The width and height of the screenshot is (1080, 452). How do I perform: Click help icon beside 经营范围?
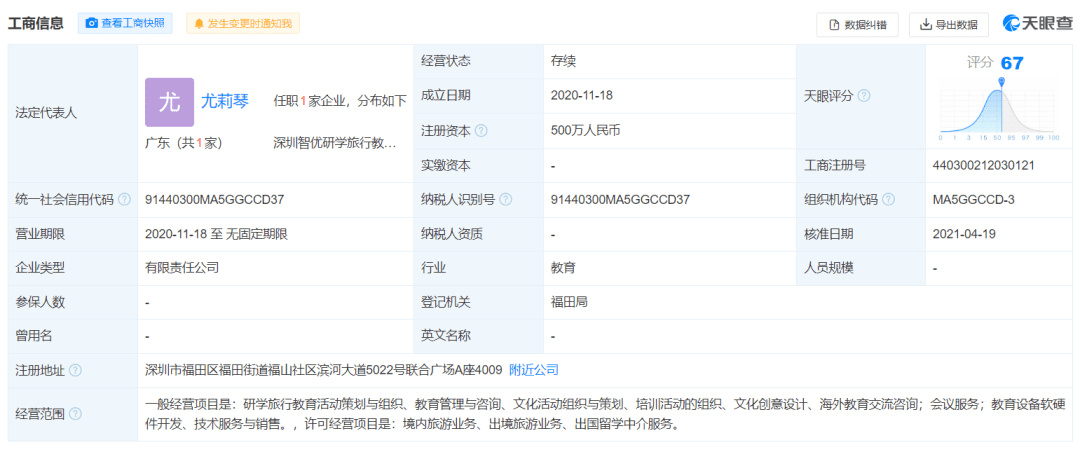[75, 414]
